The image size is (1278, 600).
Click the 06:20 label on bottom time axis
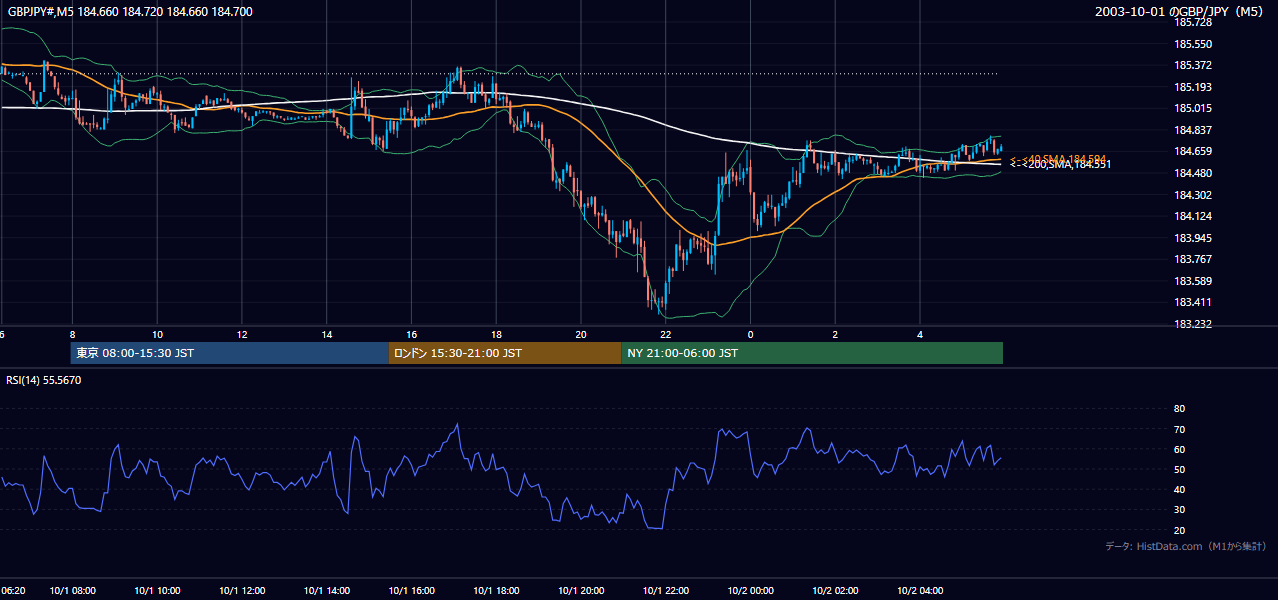click(x=13, y=591)
